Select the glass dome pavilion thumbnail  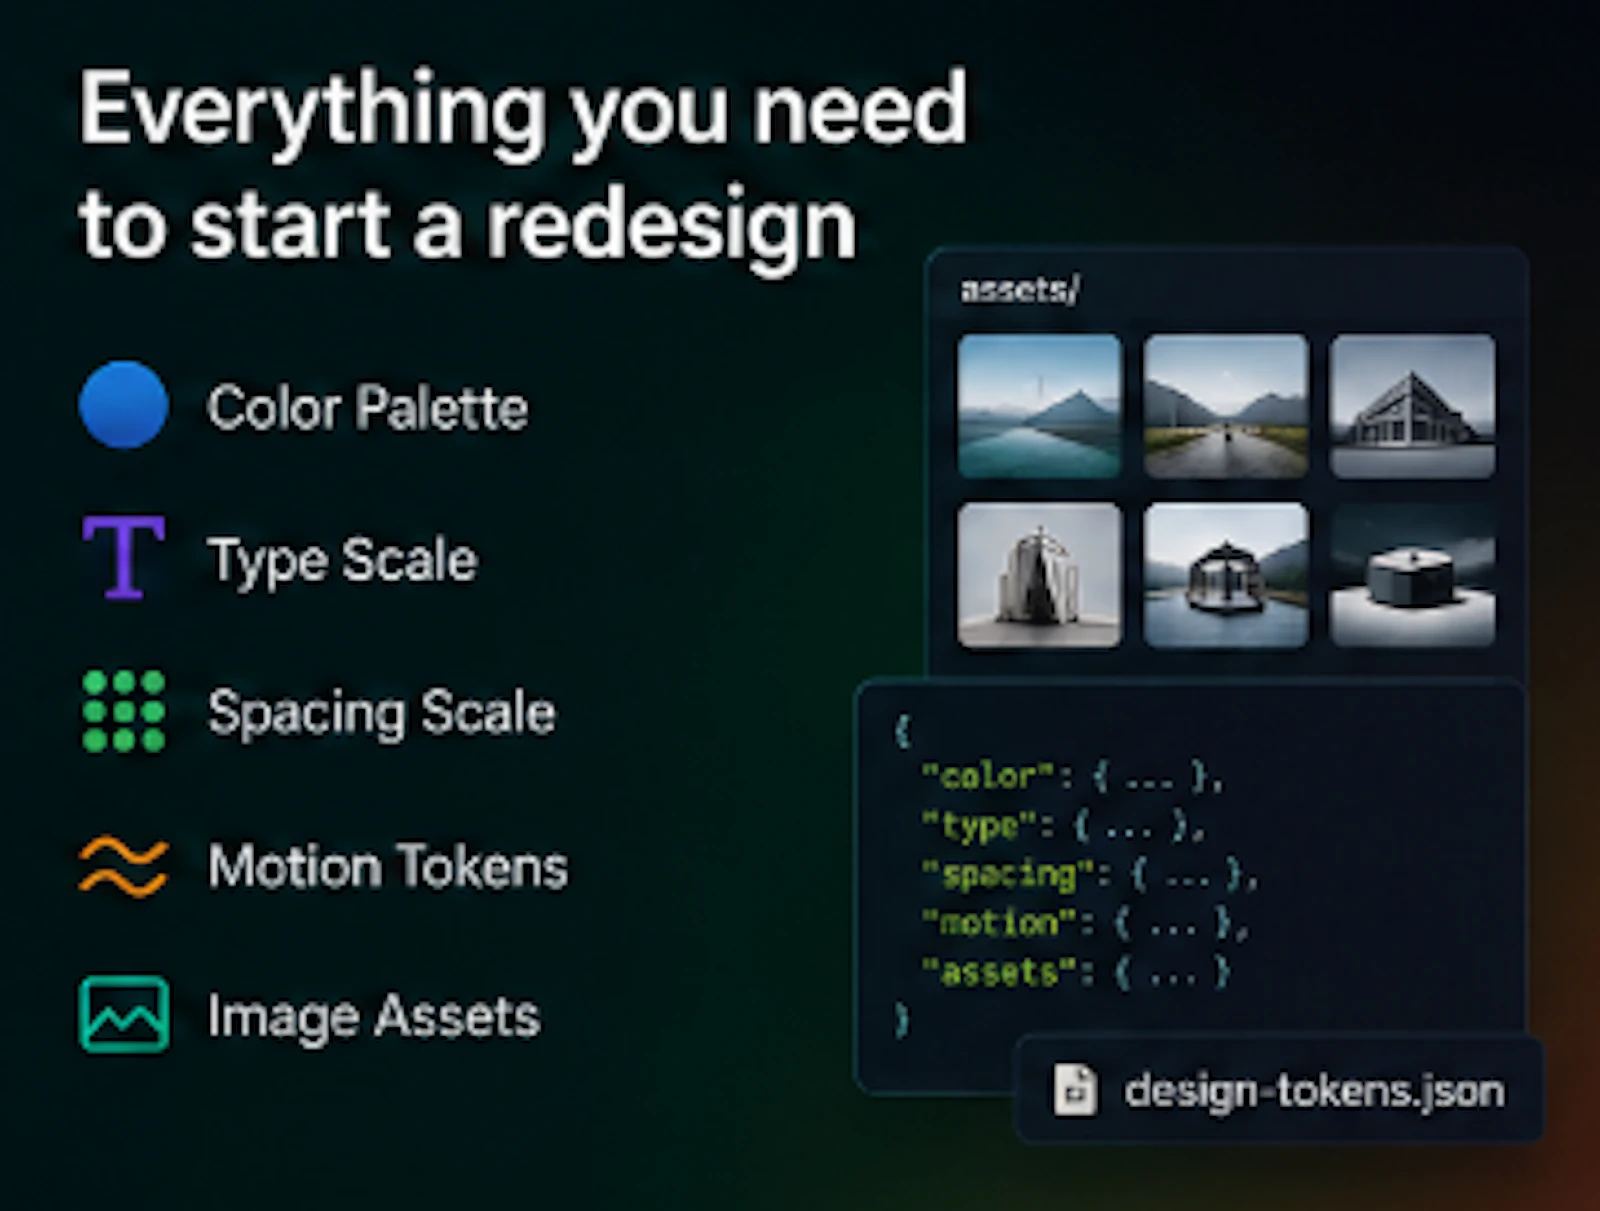(1226, 575)
